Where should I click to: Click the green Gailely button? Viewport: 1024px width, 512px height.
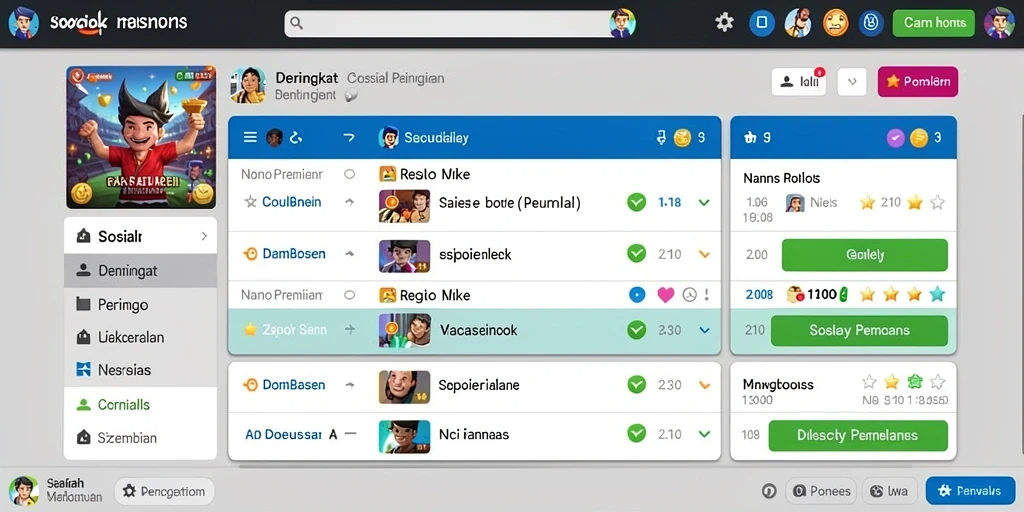click(x=864, y=255)
